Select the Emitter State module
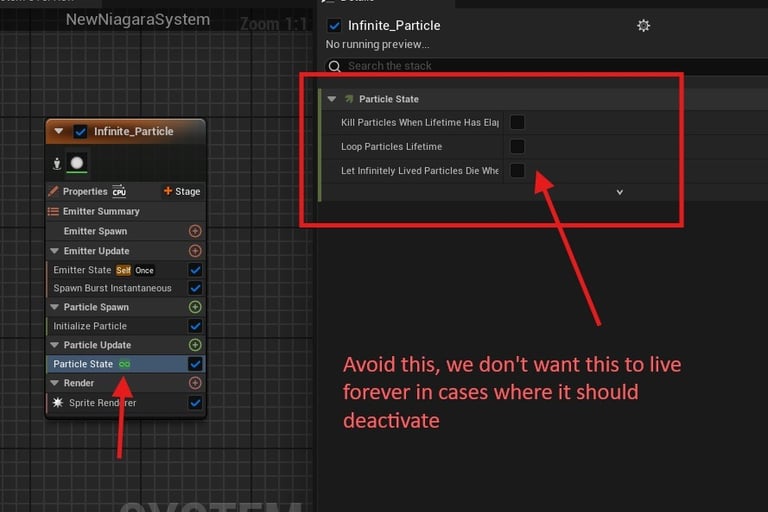768x512 pixels. click(x=125, y=270)
